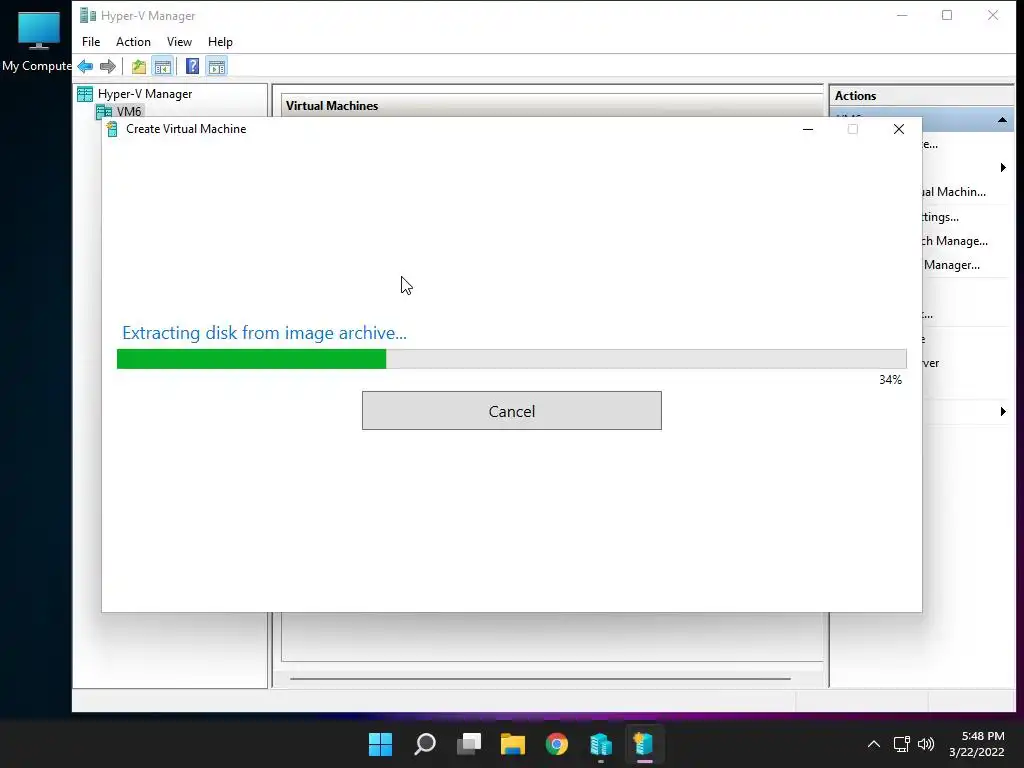Screen dimensions: 1024x768
Task: Open Task View on the taskbar
Action: click(x=469, y=744)
